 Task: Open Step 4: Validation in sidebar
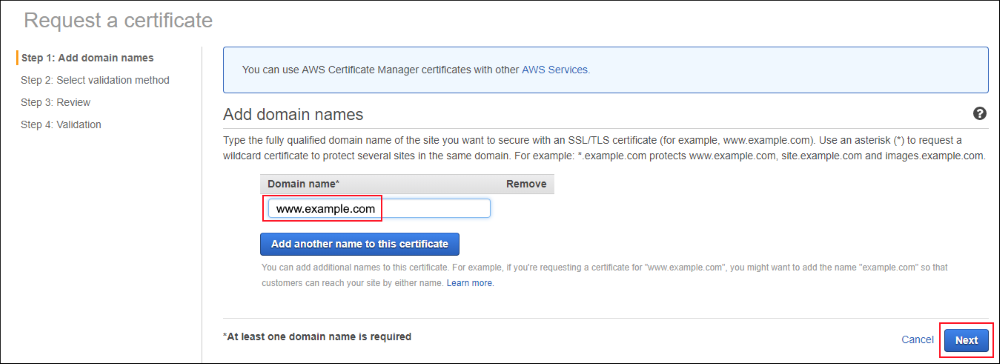click(61, 124)
